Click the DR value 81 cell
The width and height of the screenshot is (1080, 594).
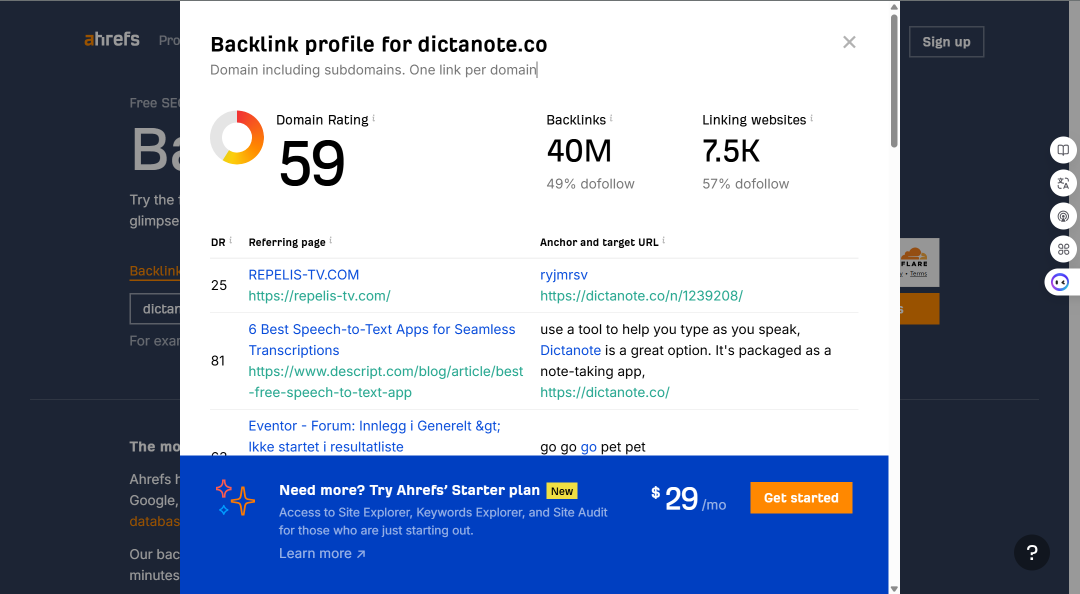click(218, 360)
